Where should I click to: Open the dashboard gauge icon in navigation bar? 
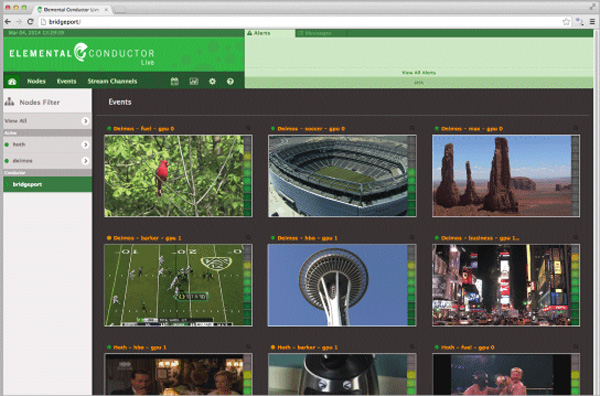coord(12,81)
